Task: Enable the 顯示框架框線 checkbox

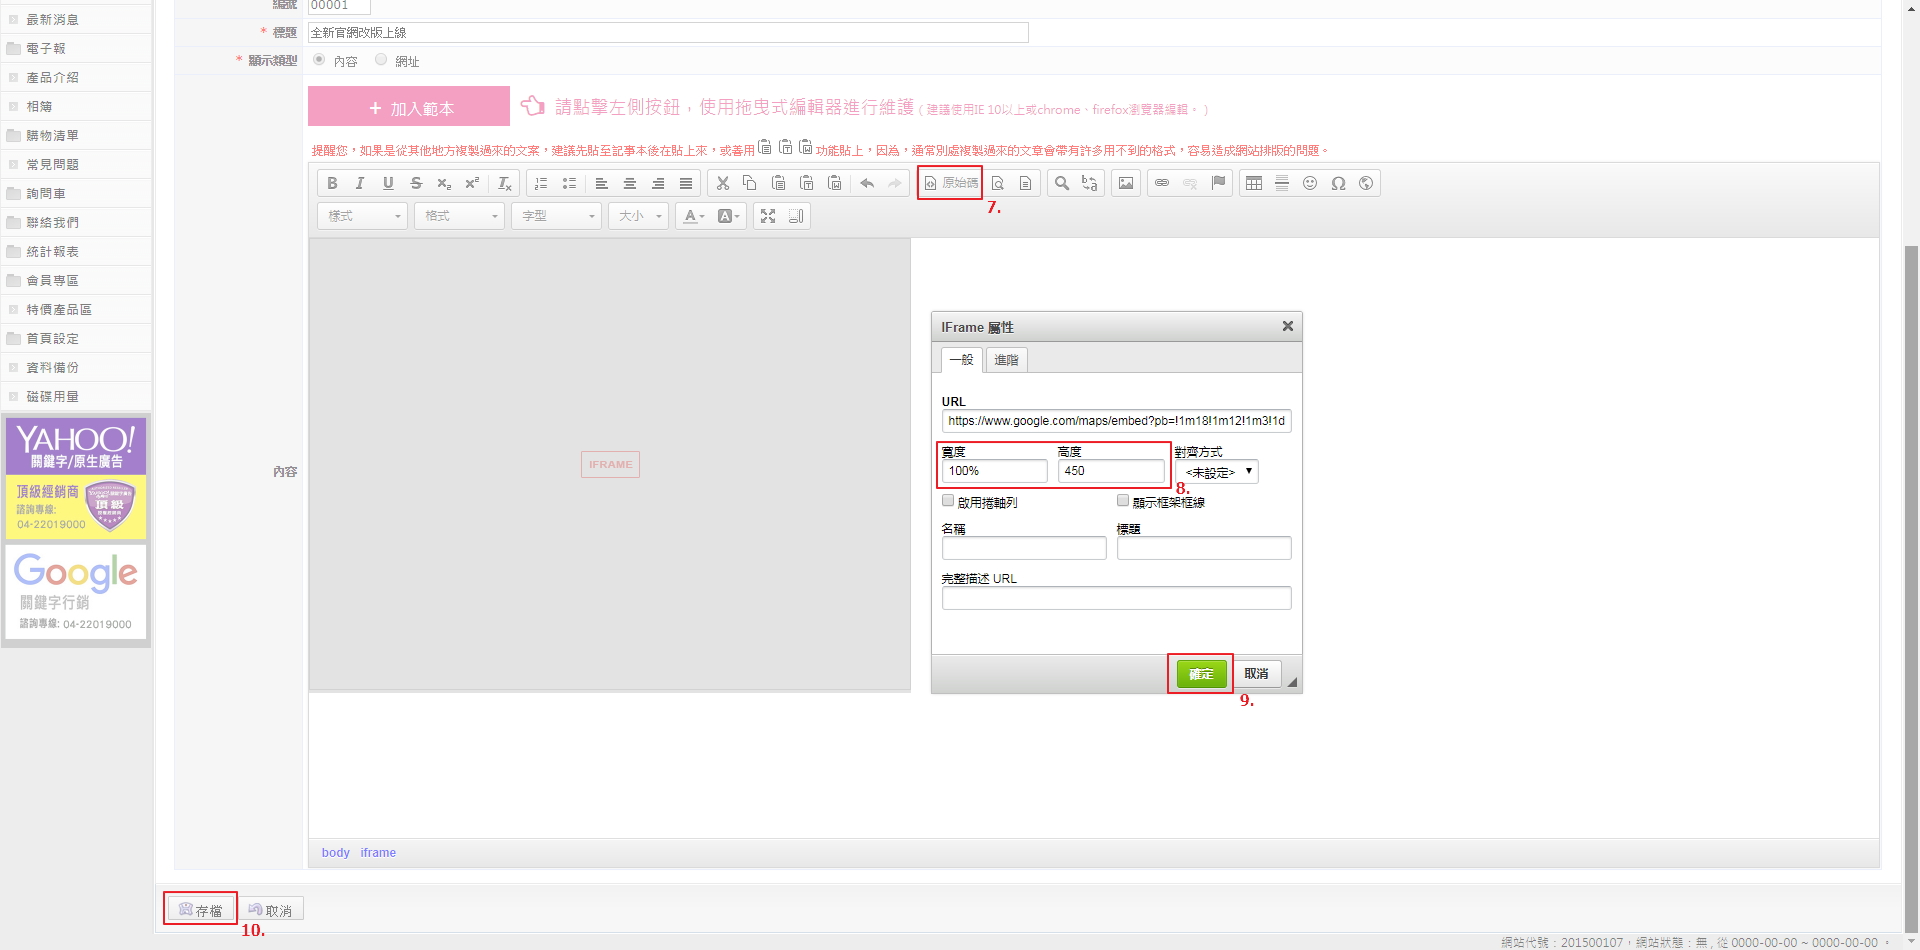Action: point(1123,501)
